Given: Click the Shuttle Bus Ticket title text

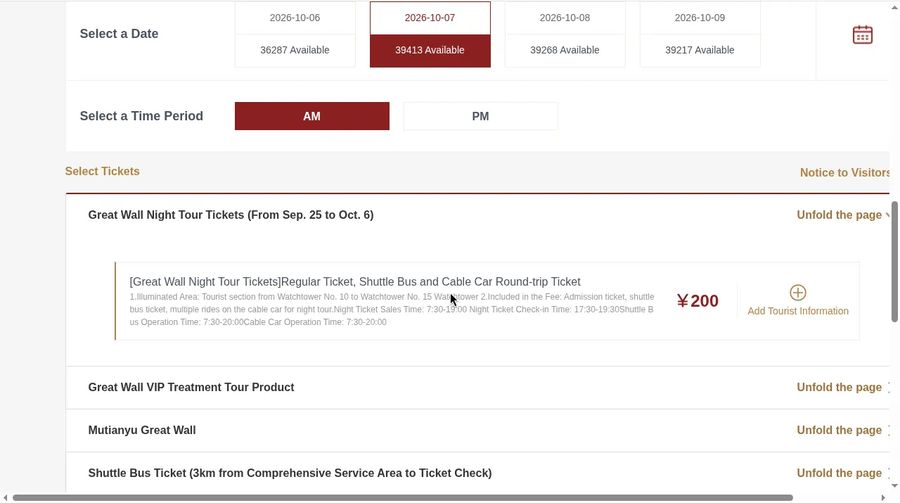Looking at the screenshot, I should pos(290,473).
